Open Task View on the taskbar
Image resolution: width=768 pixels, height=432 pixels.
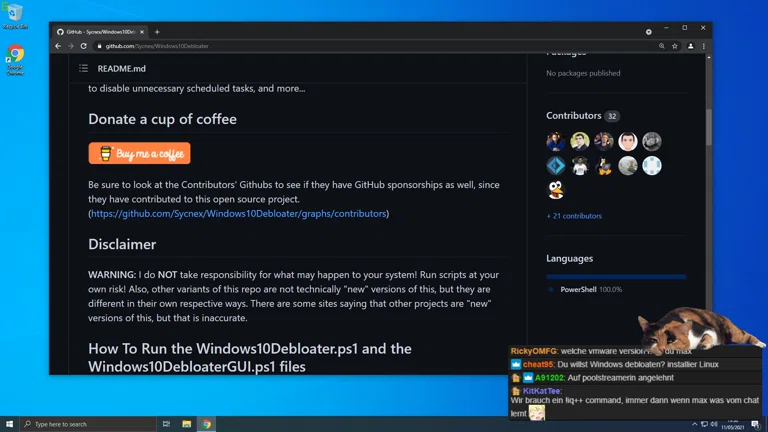click(166, 424)
